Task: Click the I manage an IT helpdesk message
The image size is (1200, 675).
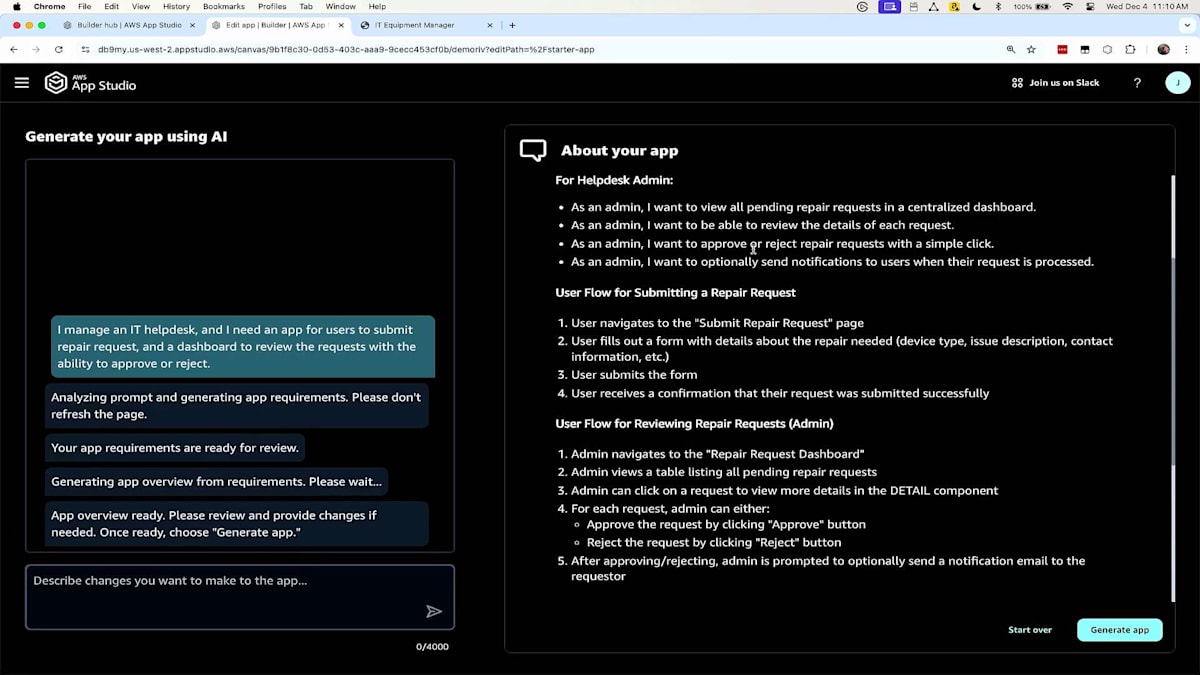Action: tap(243, 347)
